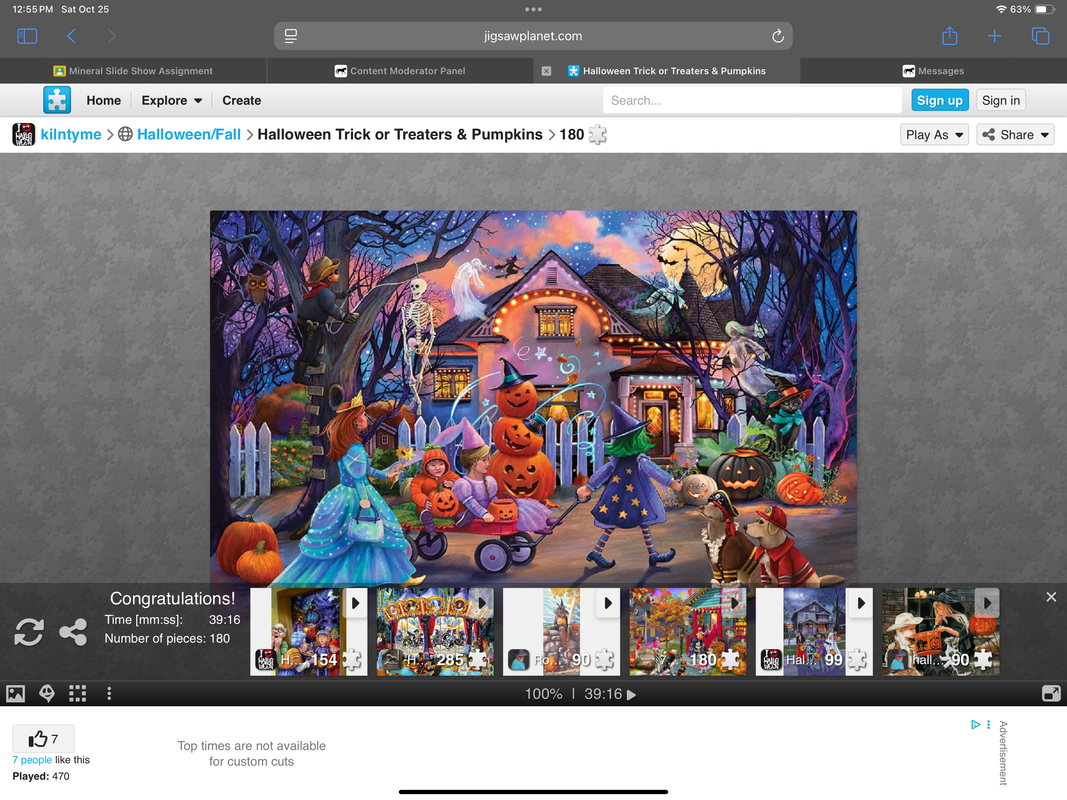Go back with the Safari back arrow
Image resolution: width=1067 pixels, height=800 pixels.
71,36
